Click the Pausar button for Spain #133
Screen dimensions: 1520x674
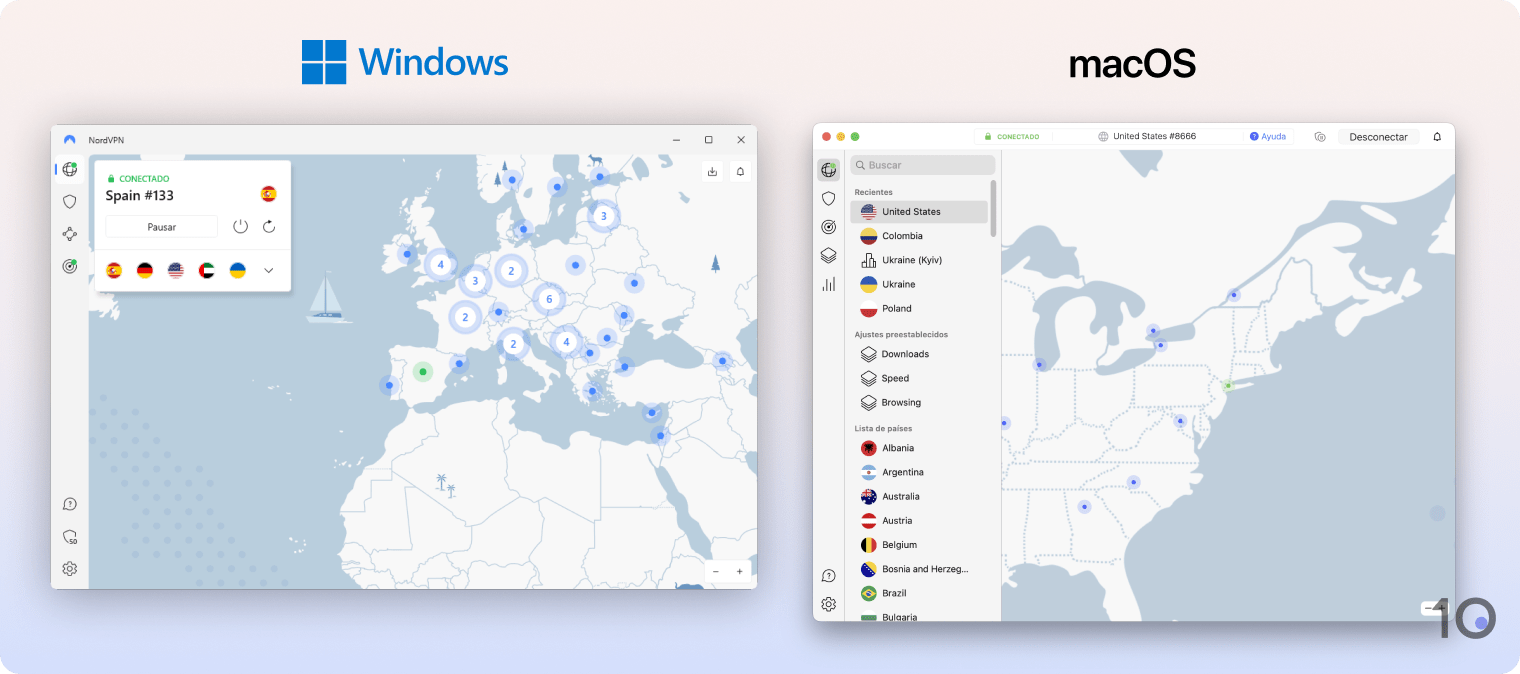pos(161,226)
